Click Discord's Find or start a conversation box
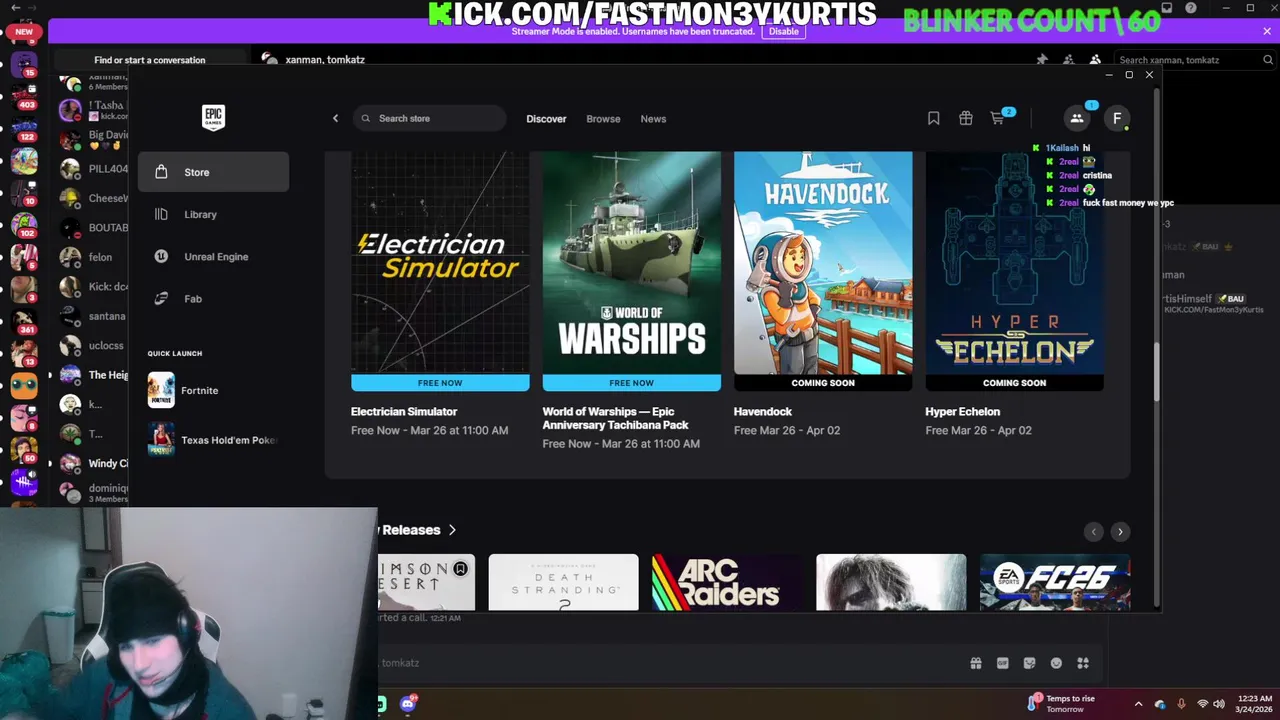 click(150, 60)
